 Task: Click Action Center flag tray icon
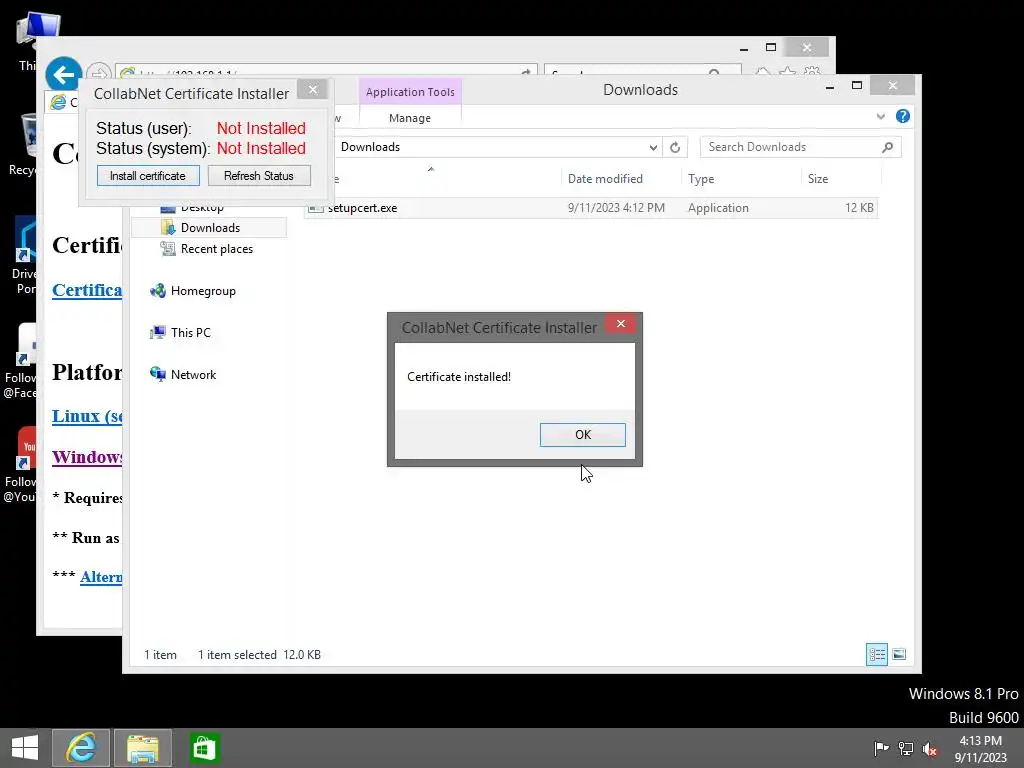click(x=882, y=748)
